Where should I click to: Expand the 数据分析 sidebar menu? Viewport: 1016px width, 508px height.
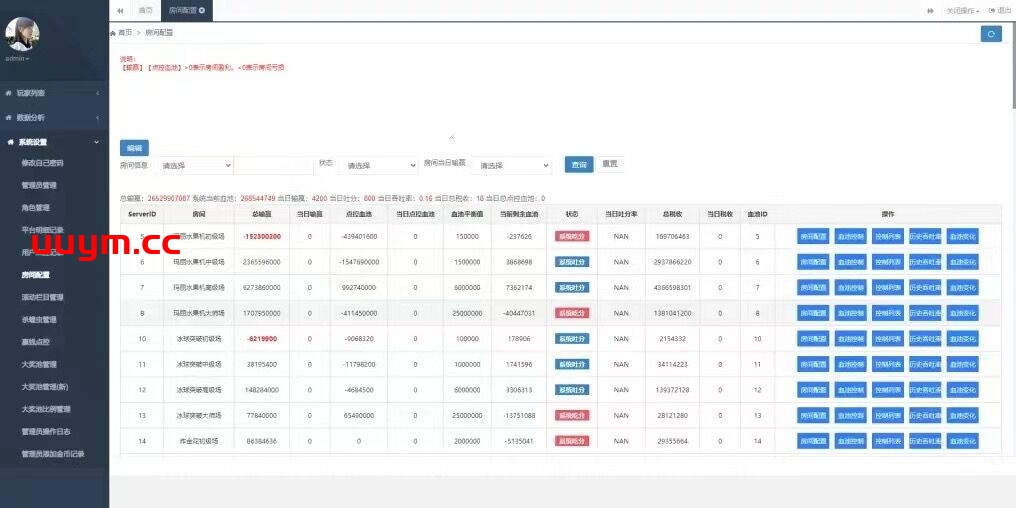click(54, 117)
